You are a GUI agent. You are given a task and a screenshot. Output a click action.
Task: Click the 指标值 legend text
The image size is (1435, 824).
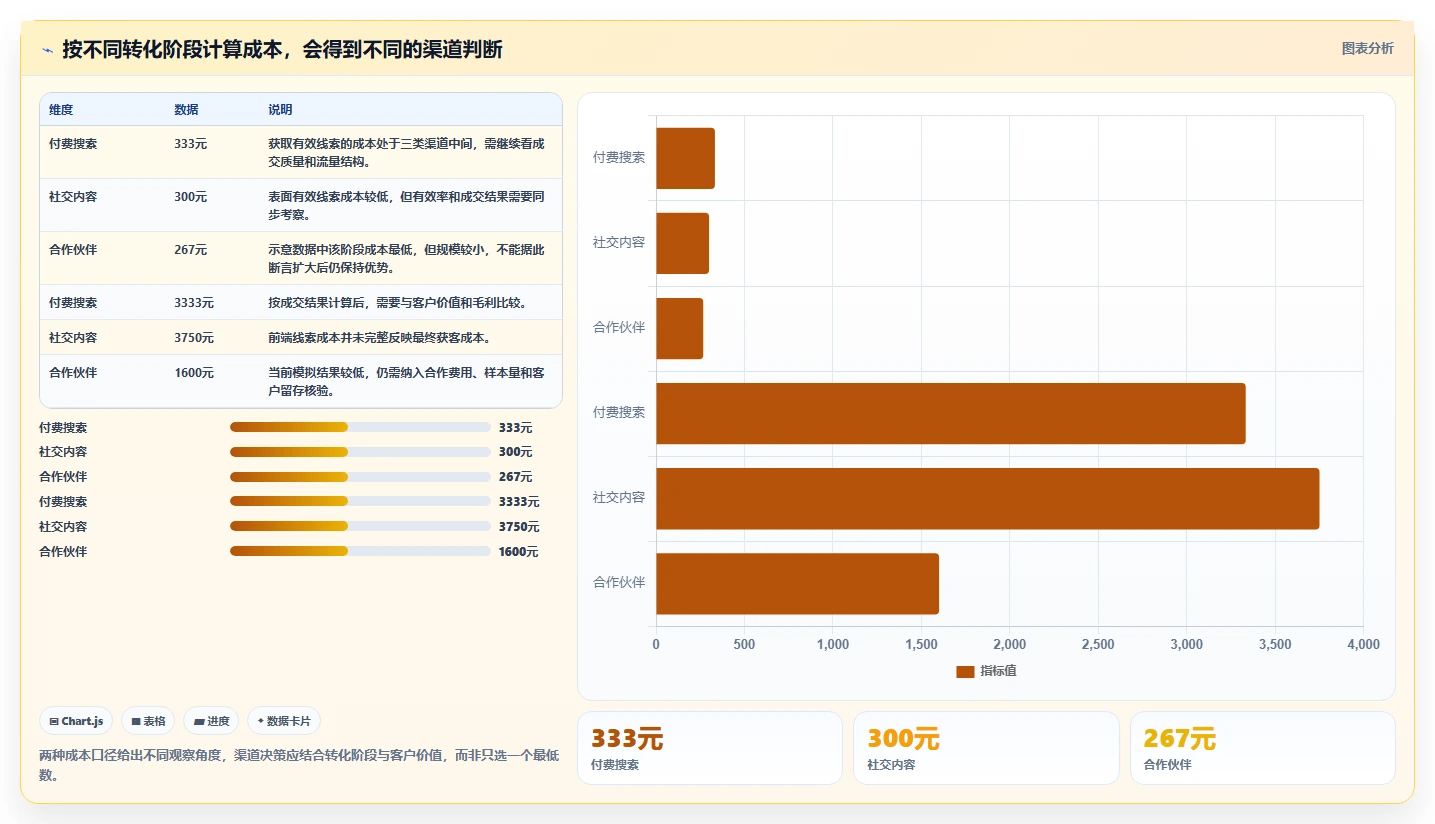click(x=998, y=671)
